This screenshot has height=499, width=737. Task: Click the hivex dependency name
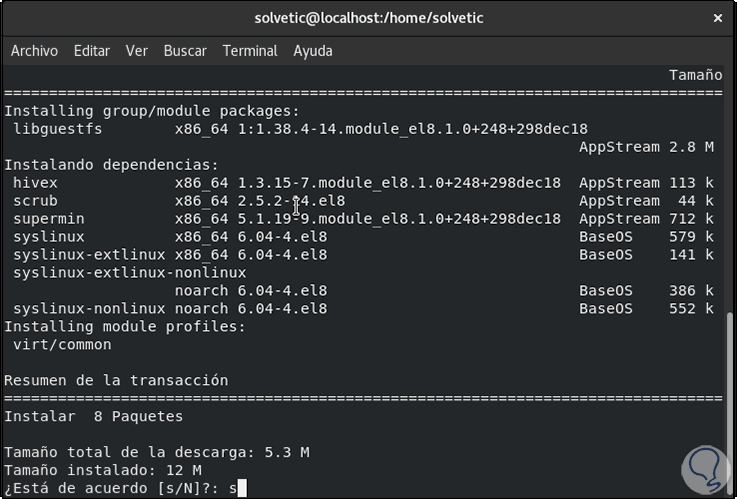pos(36,183)
